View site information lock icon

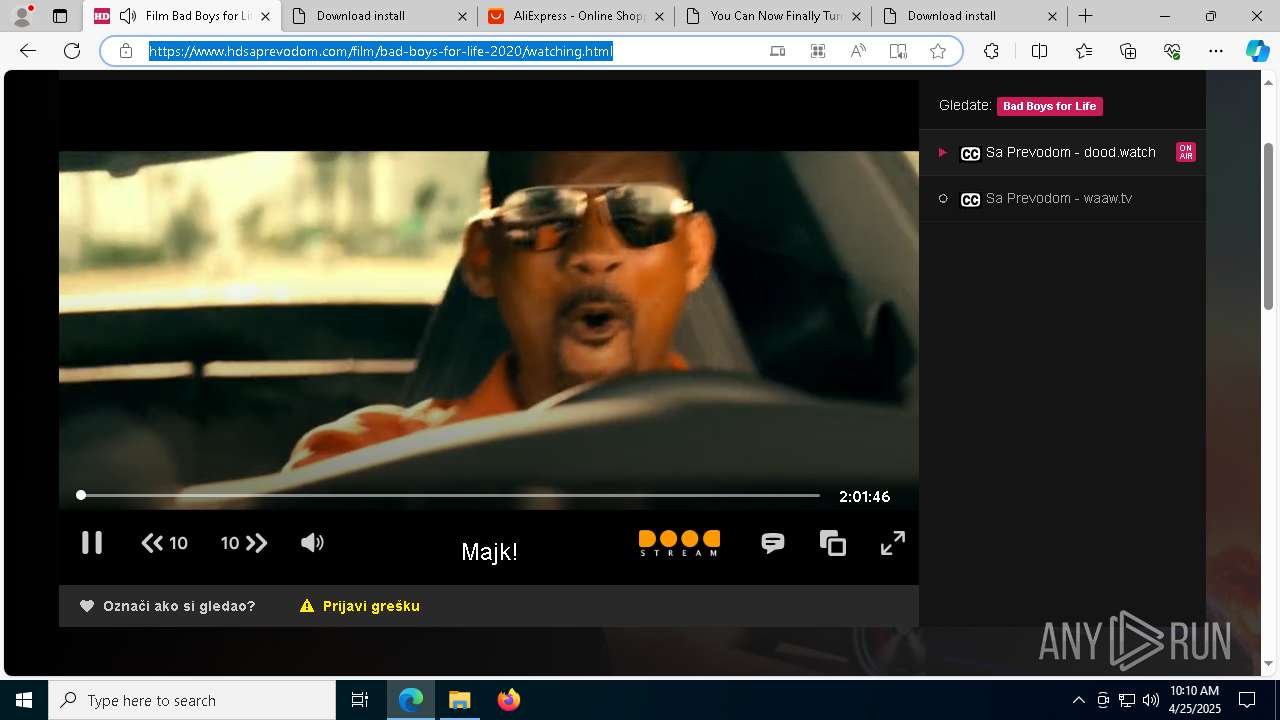point(125,51)
